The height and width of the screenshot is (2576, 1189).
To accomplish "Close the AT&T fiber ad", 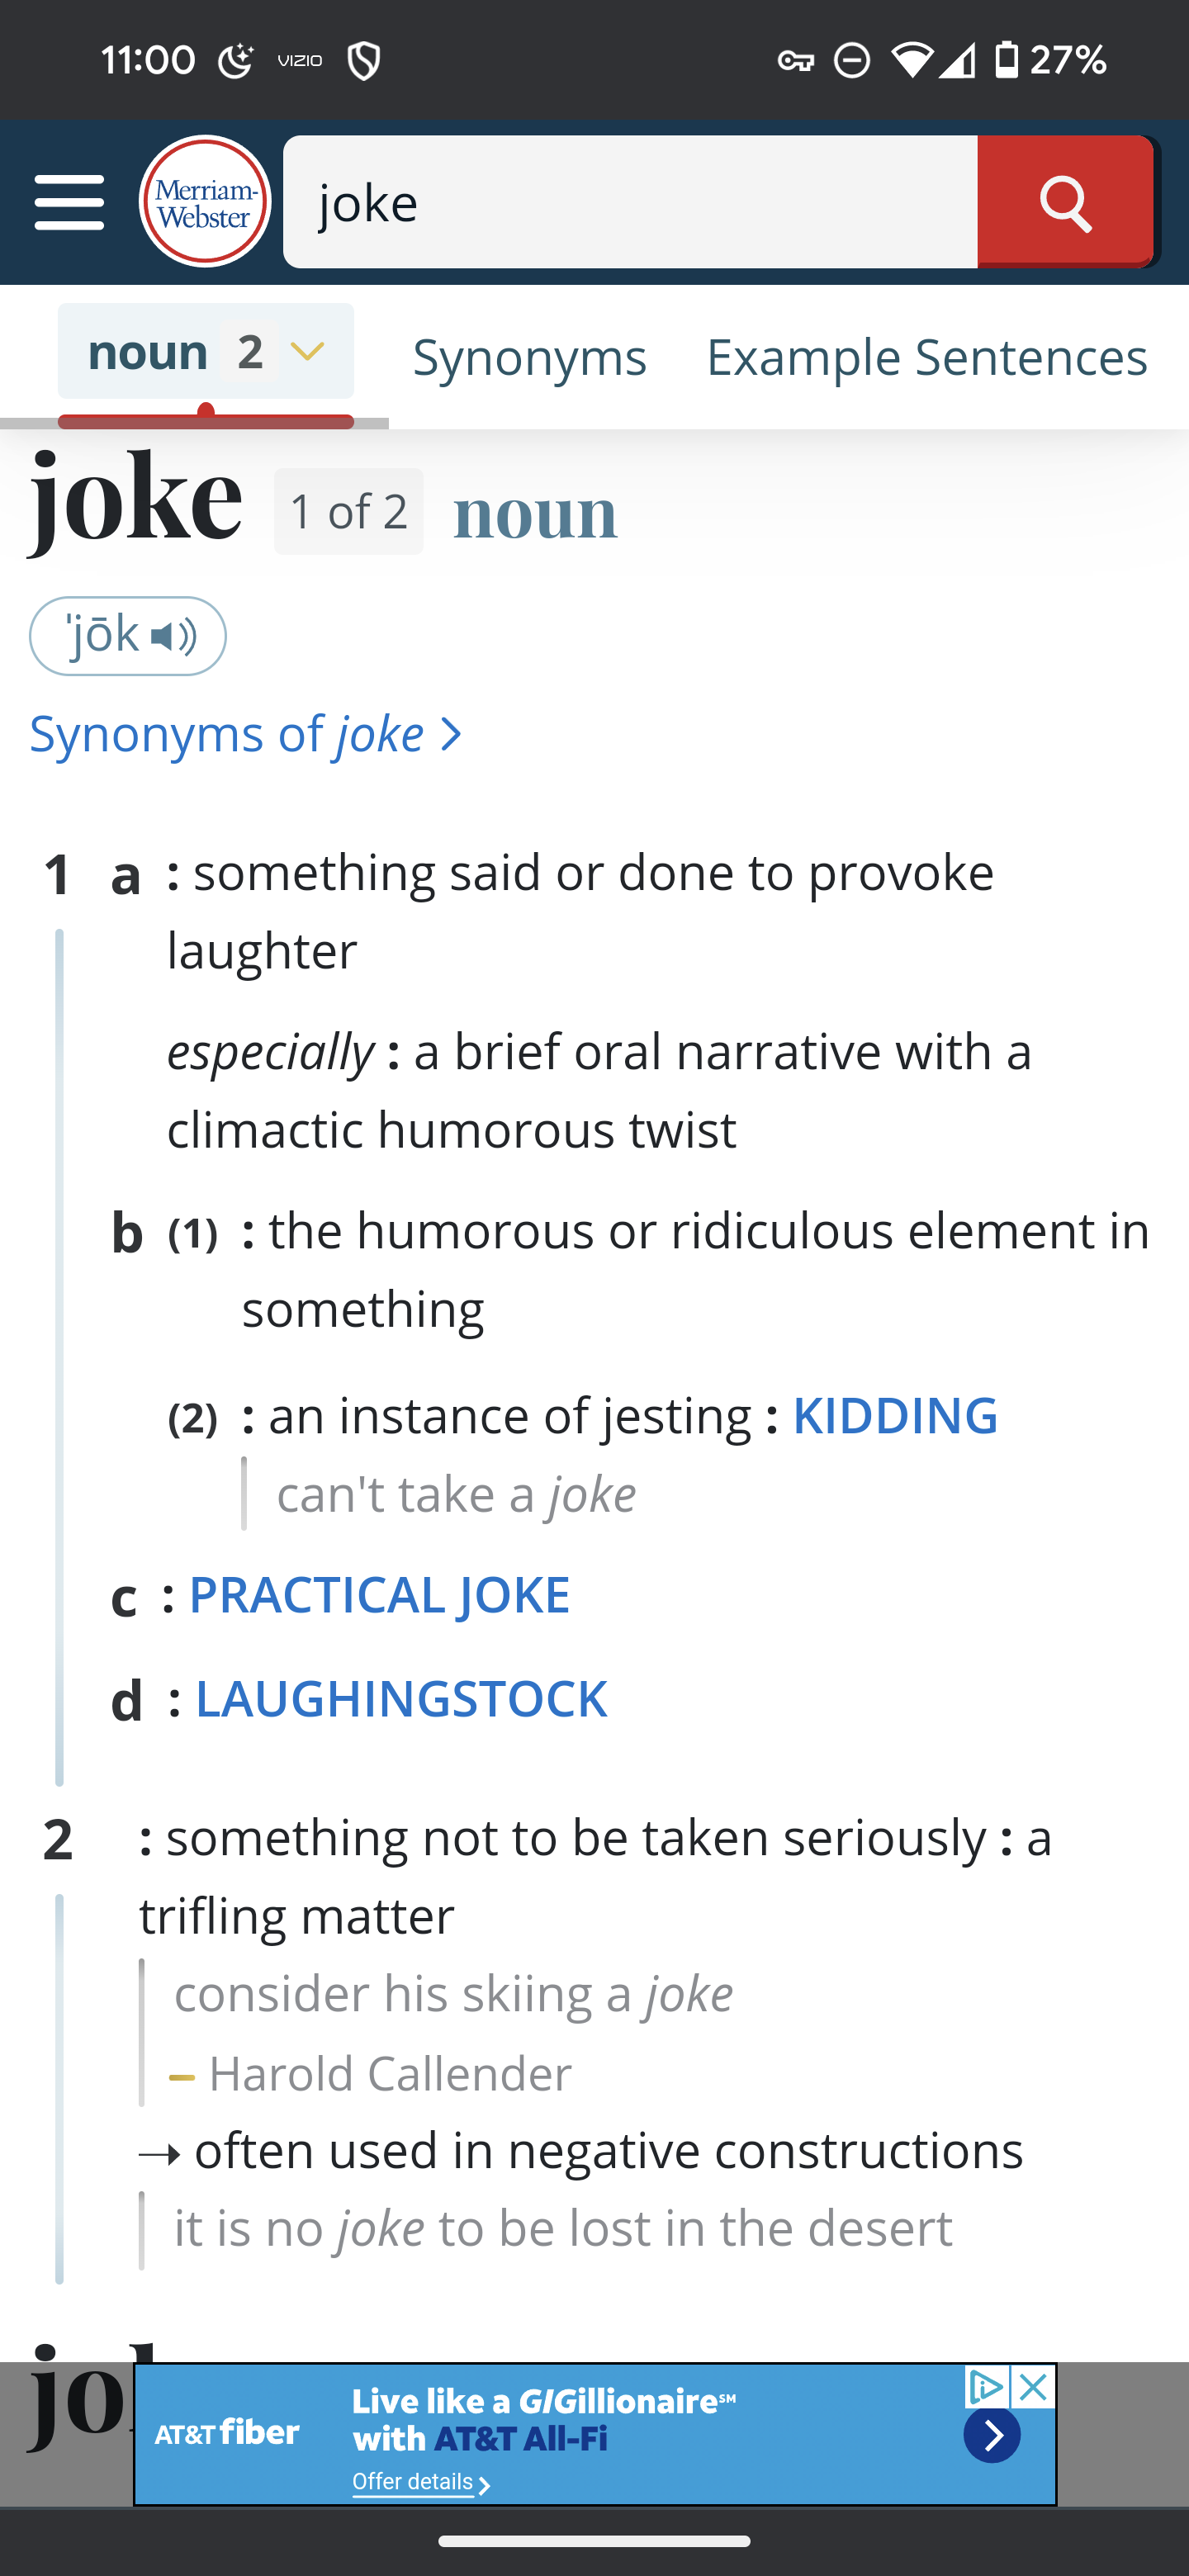I will (1033, 2388).
